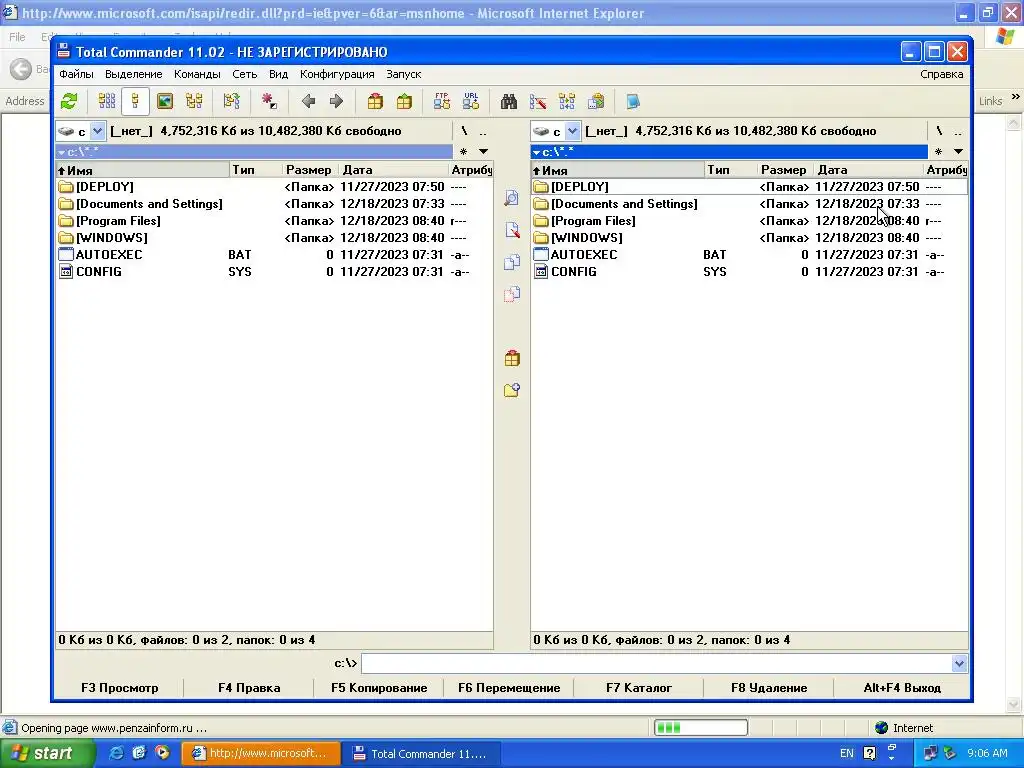Screen dimensions: 1024x768
Task: Open the Справка help menu
Action: 942,74
